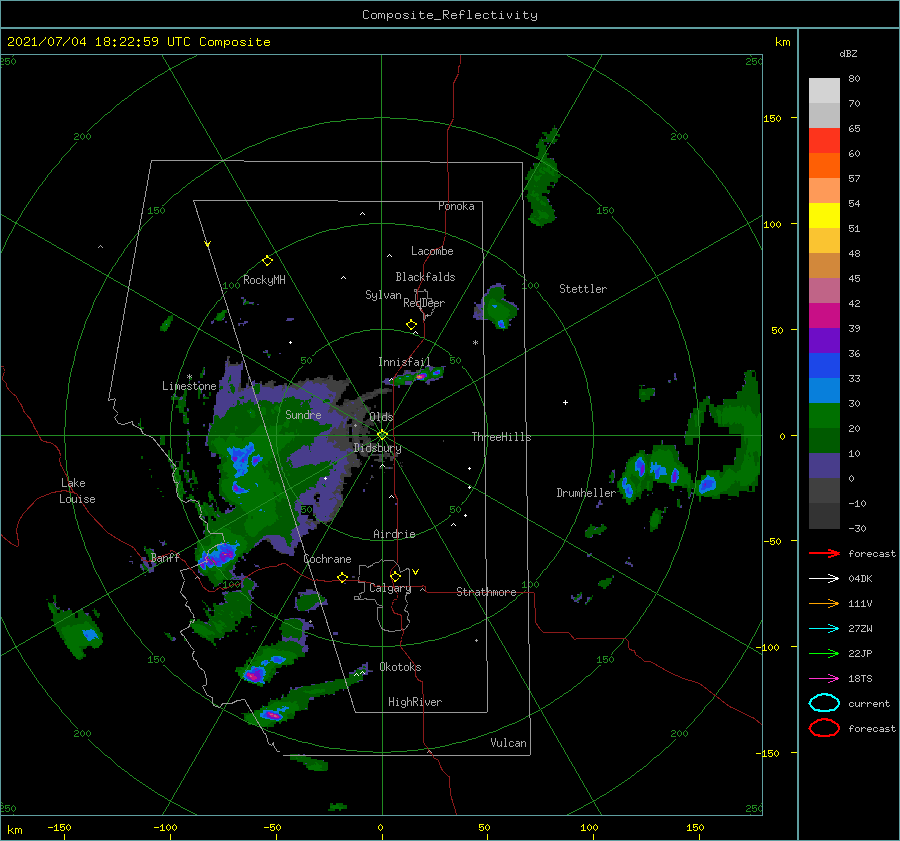Select the 20 dBZ green color swatch
Screen dimensions: 900x841
click(x=824, y=415)
